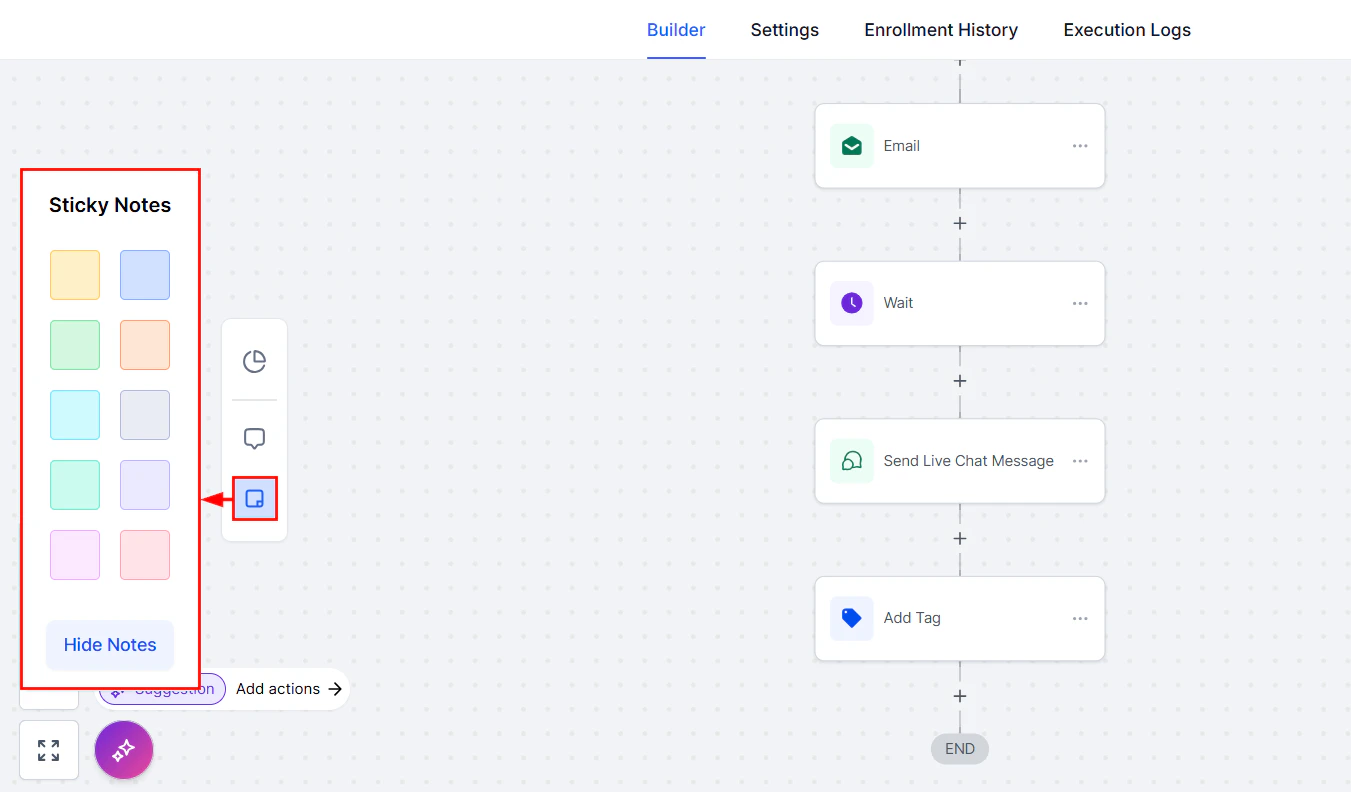Open the options menu on the Email step

[x=1079, y=145]
